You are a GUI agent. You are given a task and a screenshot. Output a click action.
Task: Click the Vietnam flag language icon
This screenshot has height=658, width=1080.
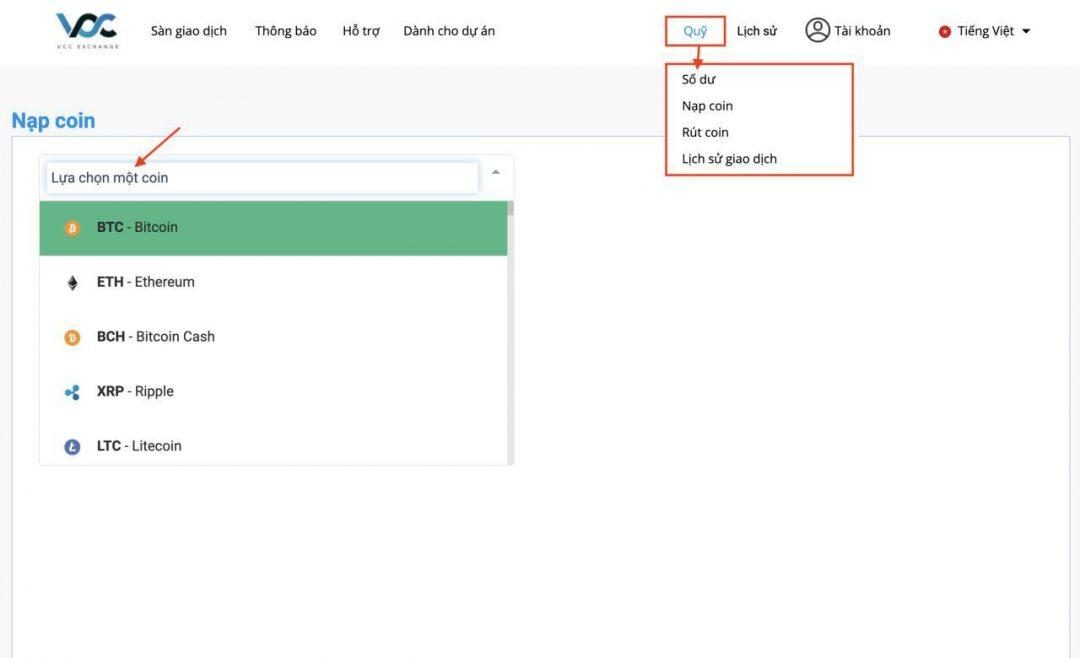tap(944, 32)
